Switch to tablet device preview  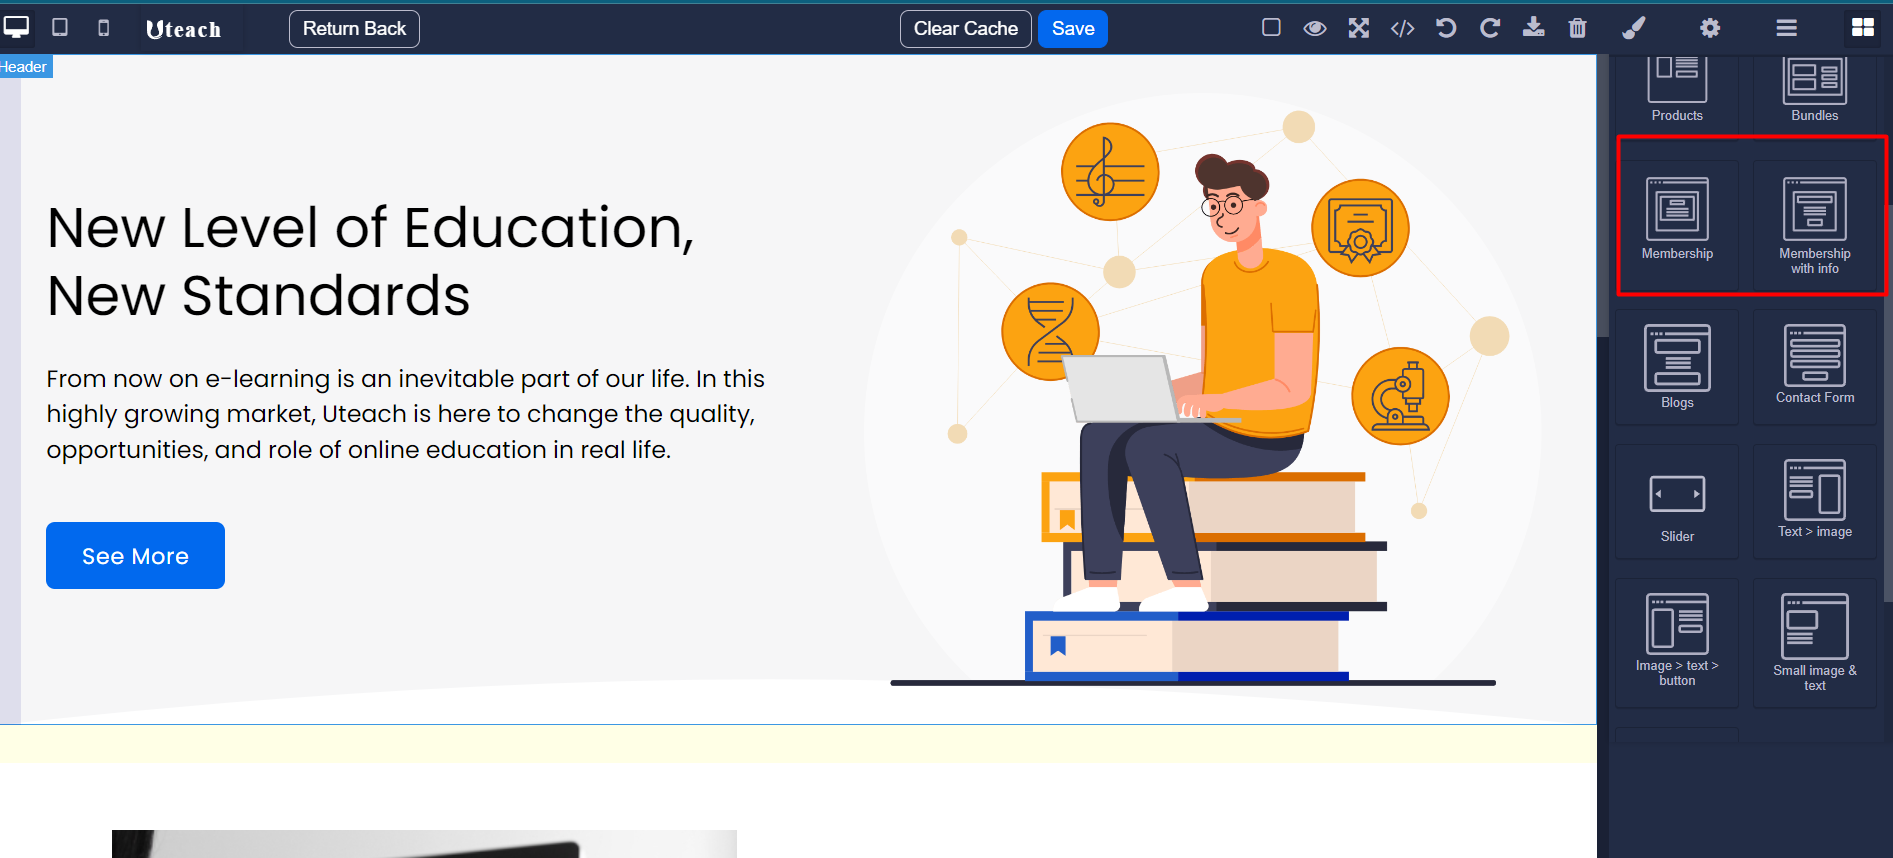60,27
